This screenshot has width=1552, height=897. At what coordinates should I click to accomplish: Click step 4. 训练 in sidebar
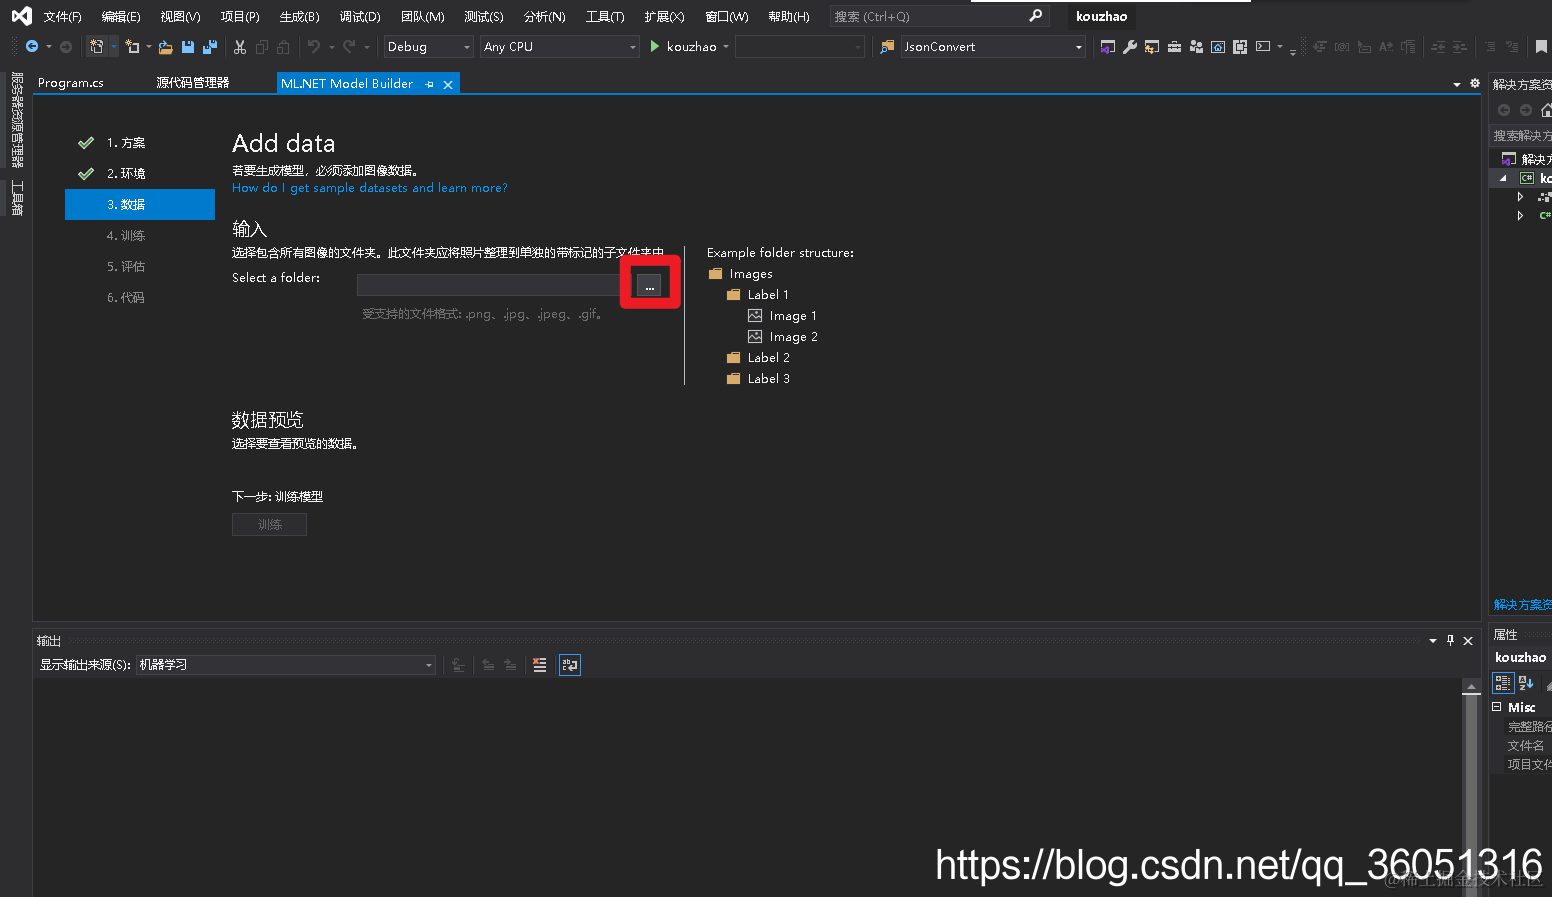click(x=126, y=236)
